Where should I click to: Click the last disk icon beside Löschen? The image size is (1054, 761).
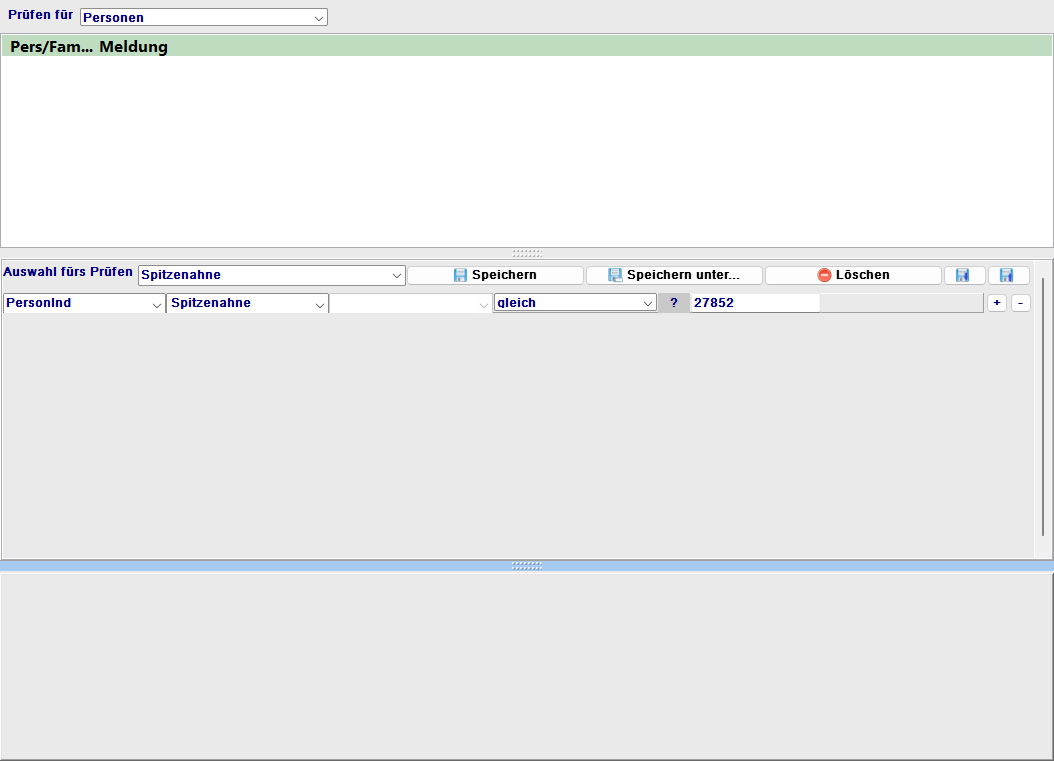1008,275
